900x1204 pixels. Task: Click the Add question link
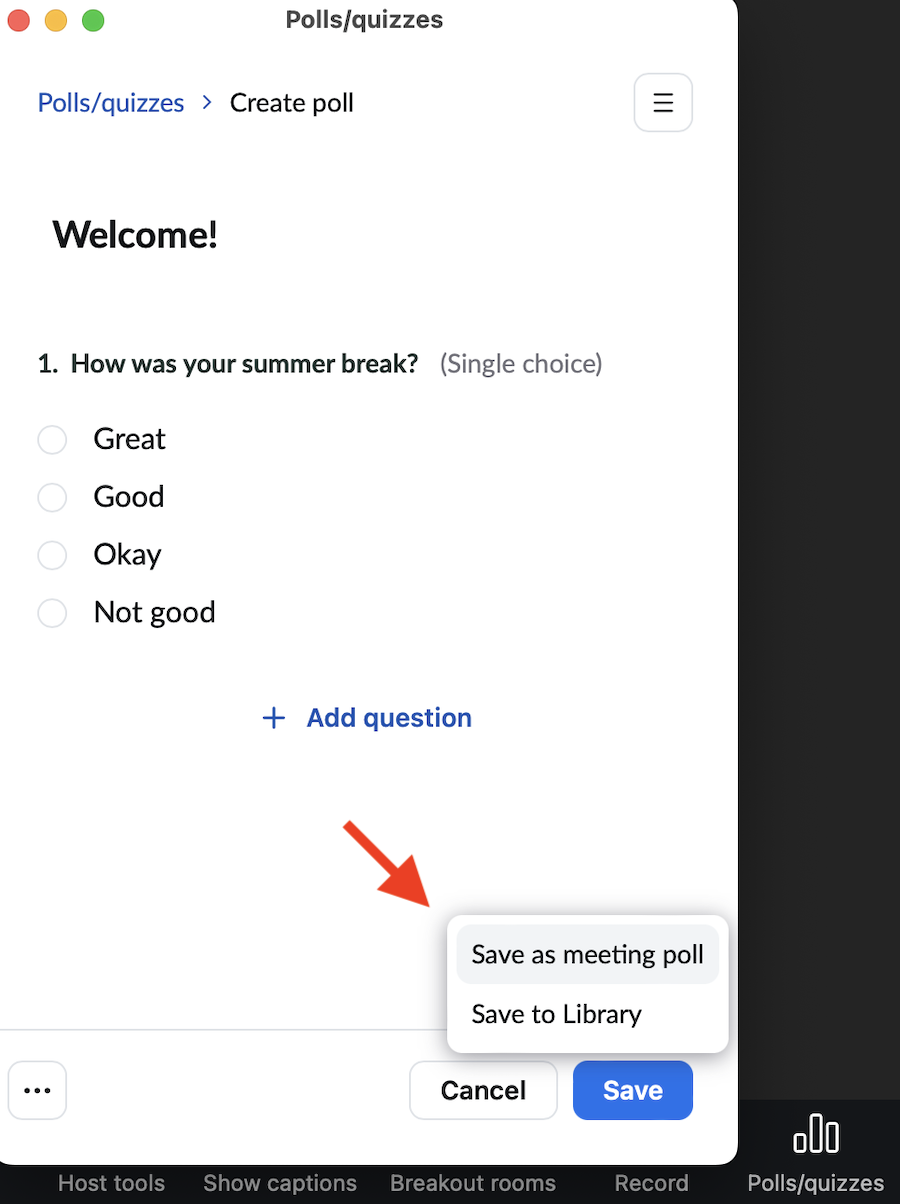(x=389, y=718)
